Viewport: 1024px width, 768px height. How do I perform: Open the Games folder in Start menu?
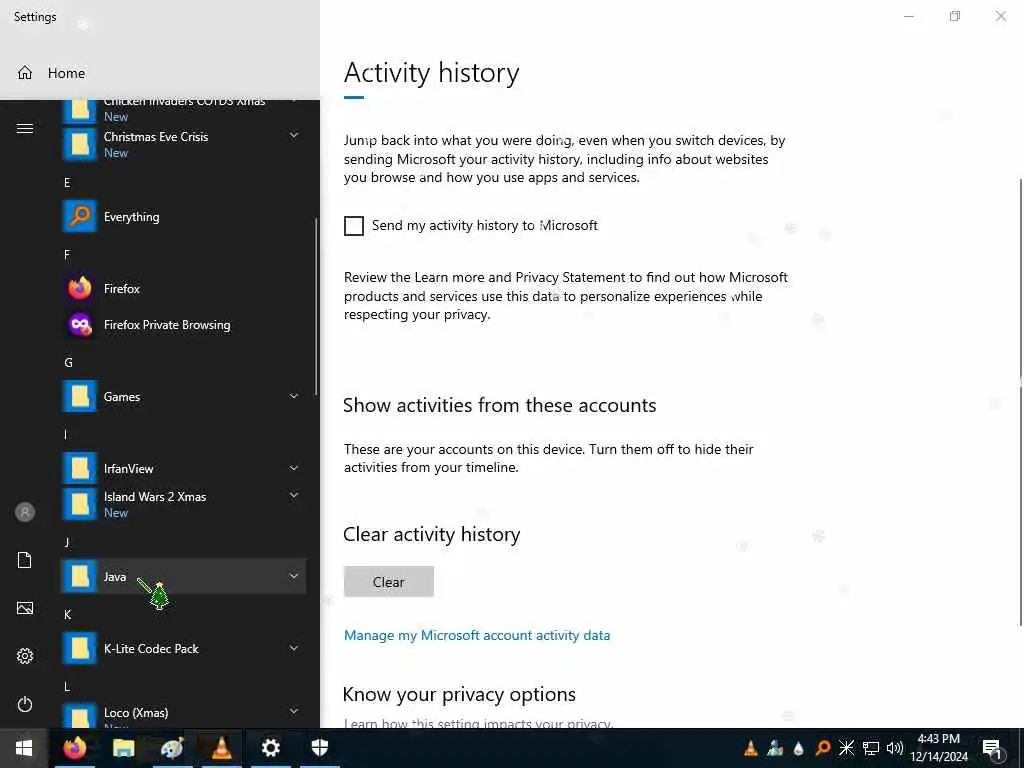pyautogui.click(x=183, y=396)
